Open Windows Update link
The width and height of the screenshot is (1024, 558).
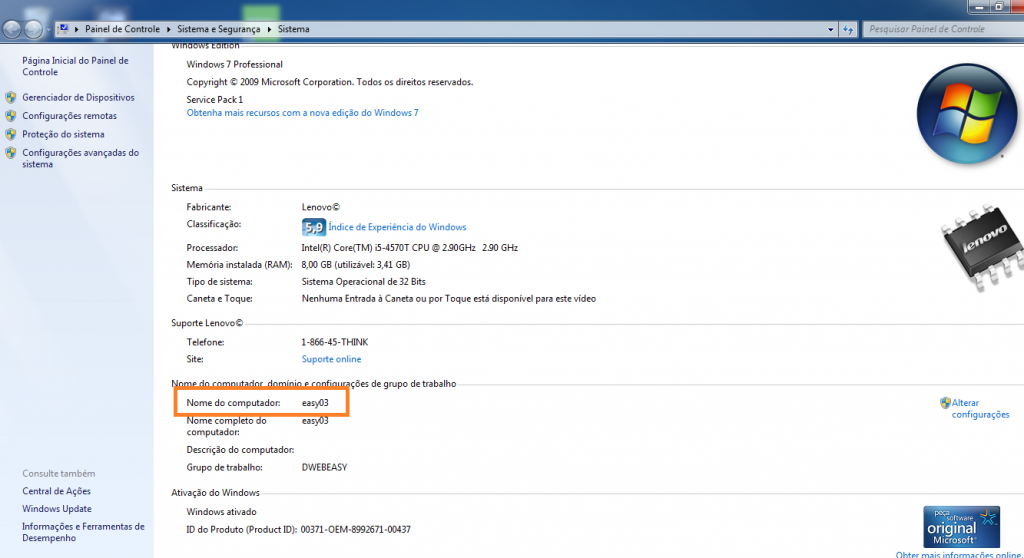pyautogui.click(x=57, y=509)
